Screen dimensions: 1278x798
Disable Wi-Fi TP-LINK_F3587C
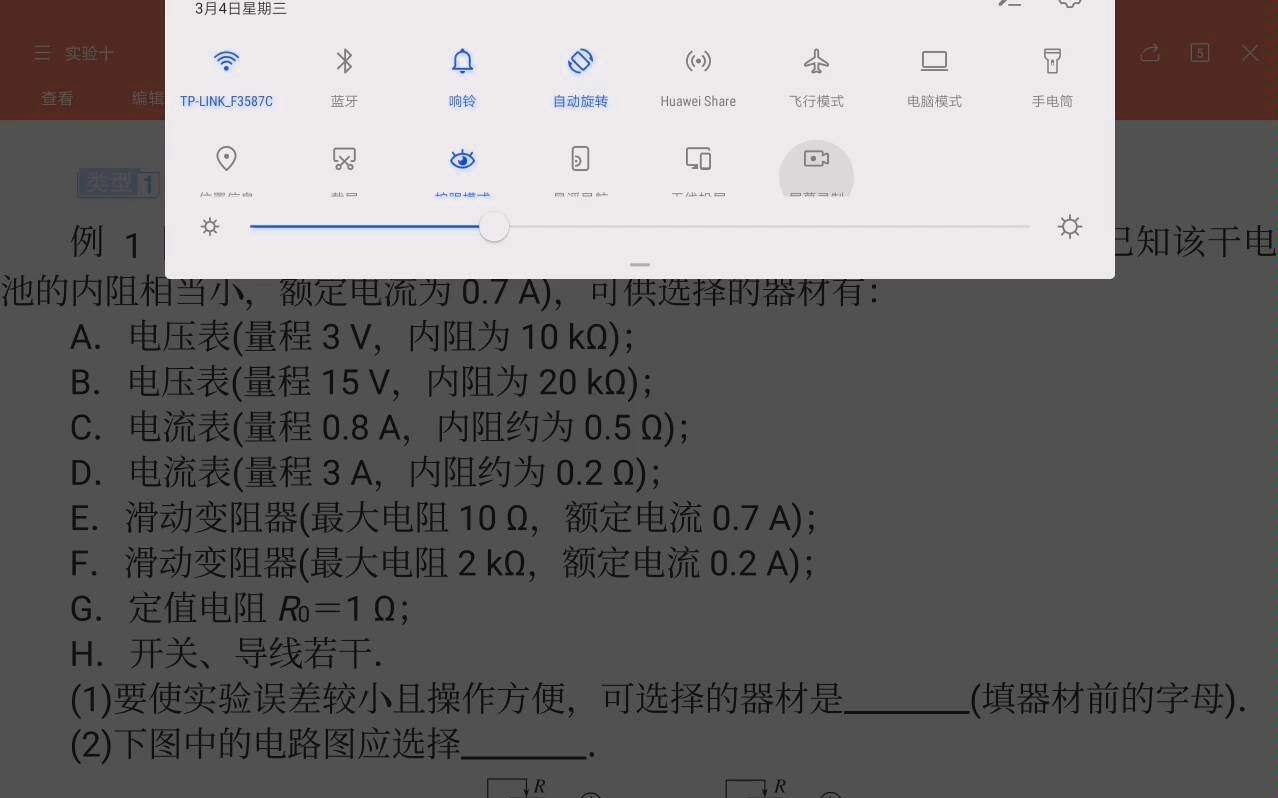[226, 61]
